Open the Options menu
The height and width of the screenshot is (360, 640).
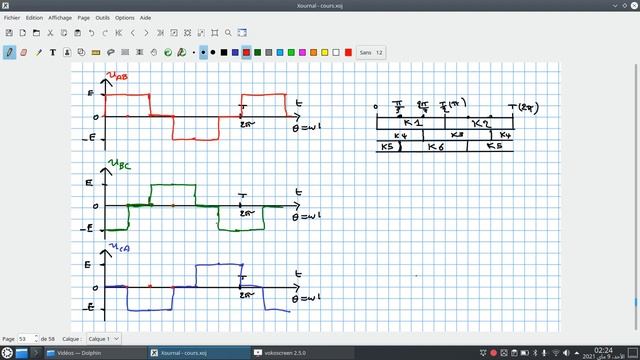(x=124, y=18)
